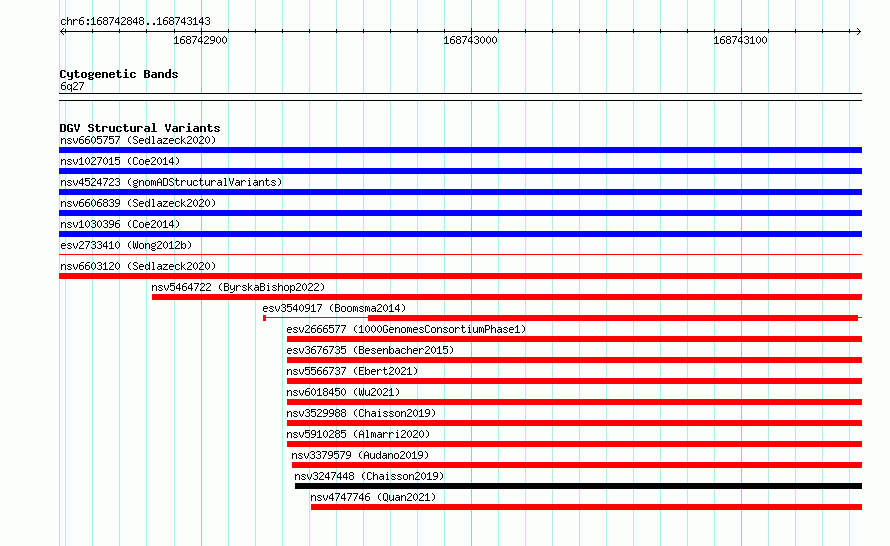Viewport: 890px width, 546px height.
Task: Click the esv3540917 (Boomsma2014) label
Action: coord(334,308)
